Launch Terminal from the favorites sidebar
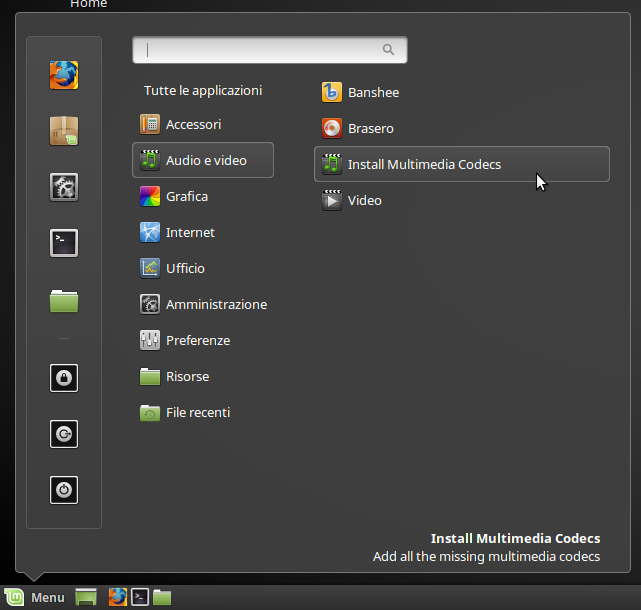Viewport: 641px width, 610px height. 64,242
